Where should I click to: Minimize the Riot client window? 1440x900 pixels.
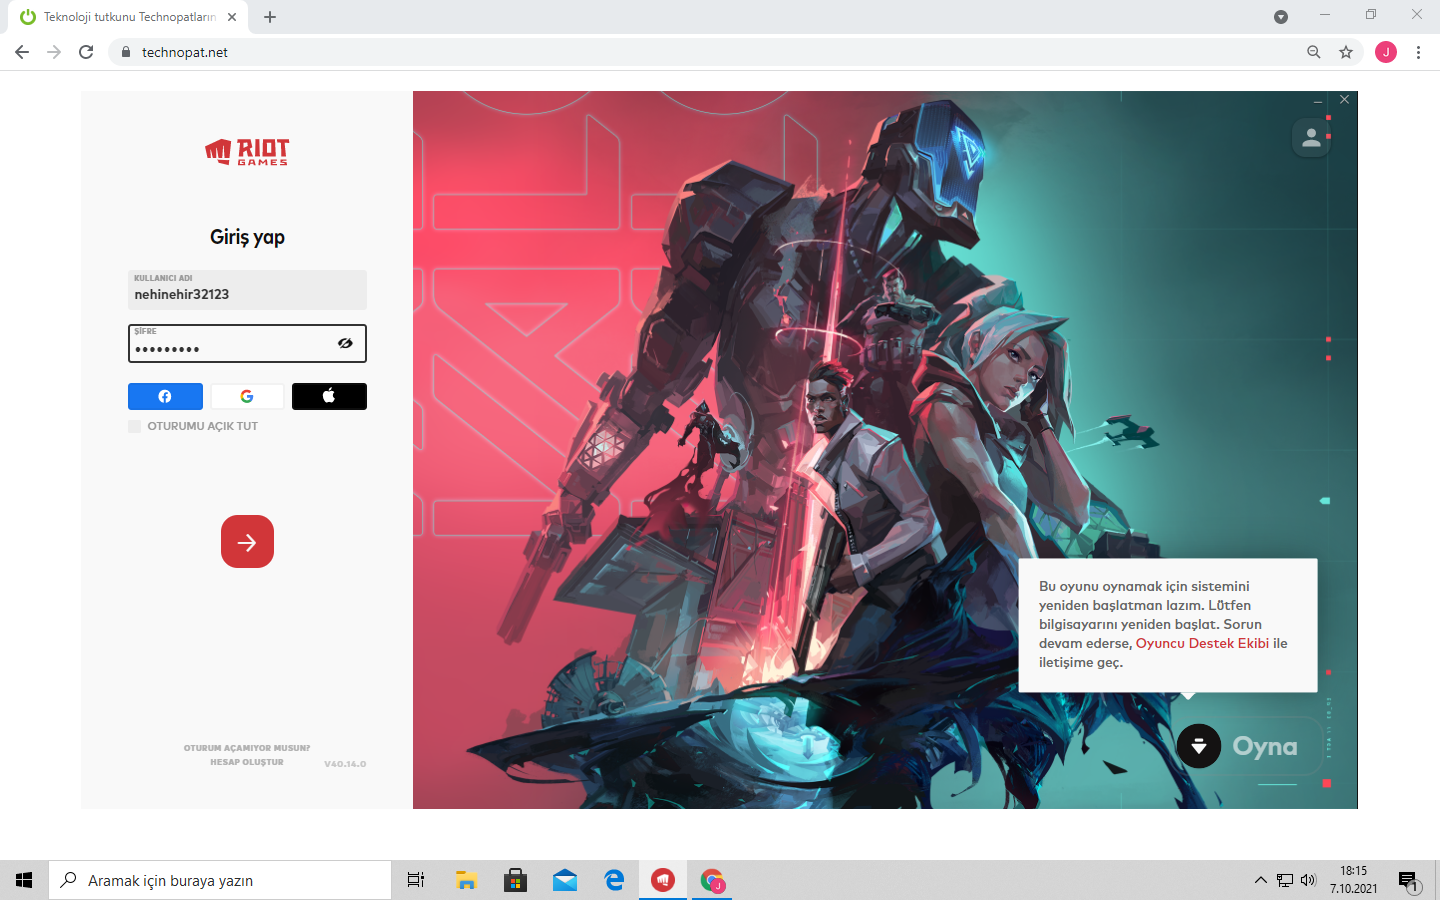1318,101
